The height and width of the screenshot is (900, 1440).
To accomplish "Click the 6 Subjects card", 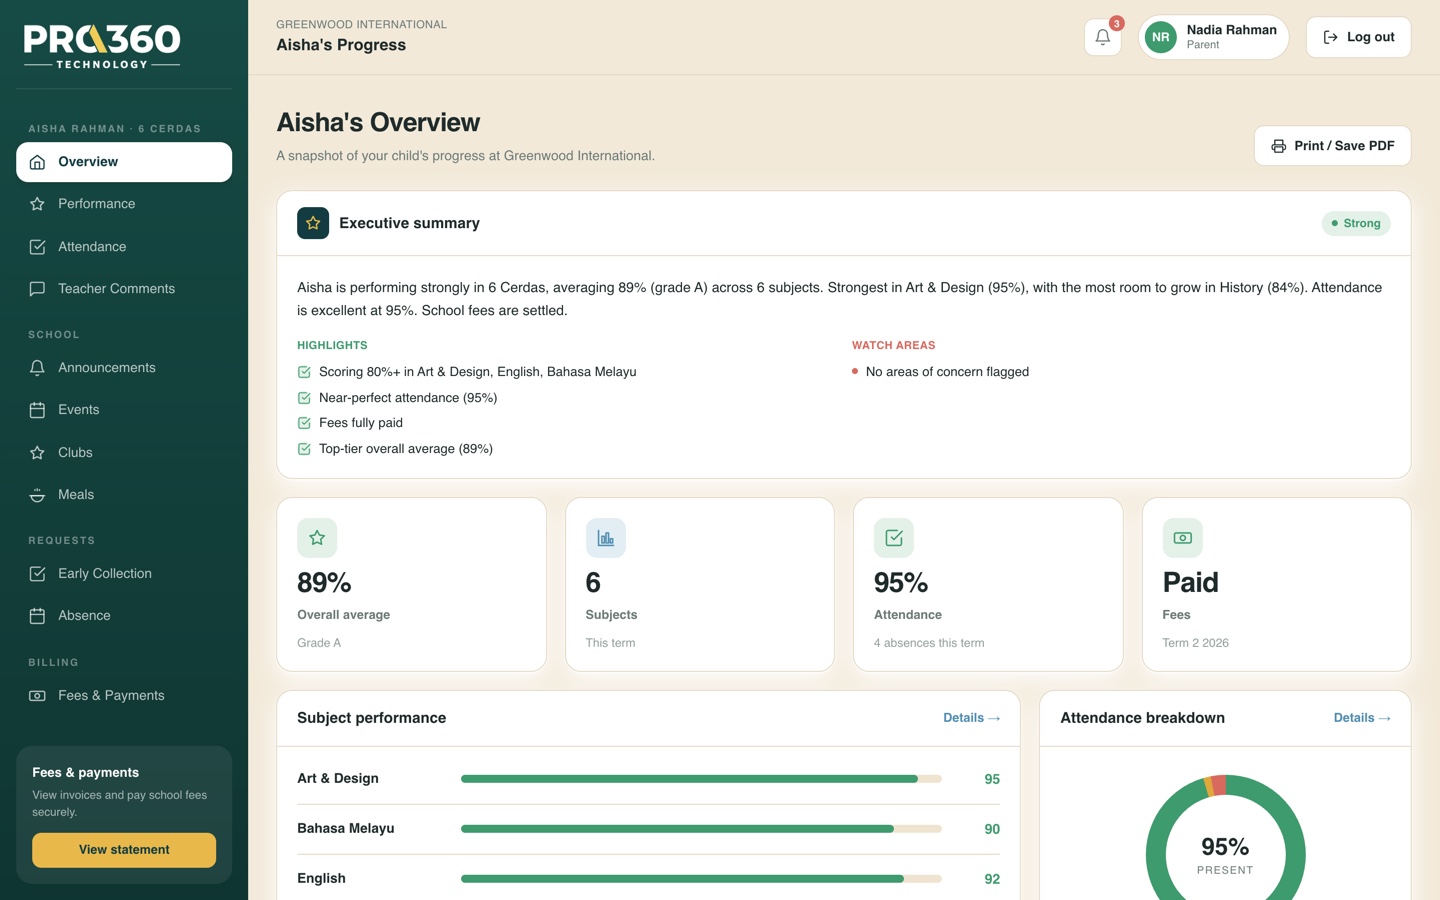I will [700, 585].
